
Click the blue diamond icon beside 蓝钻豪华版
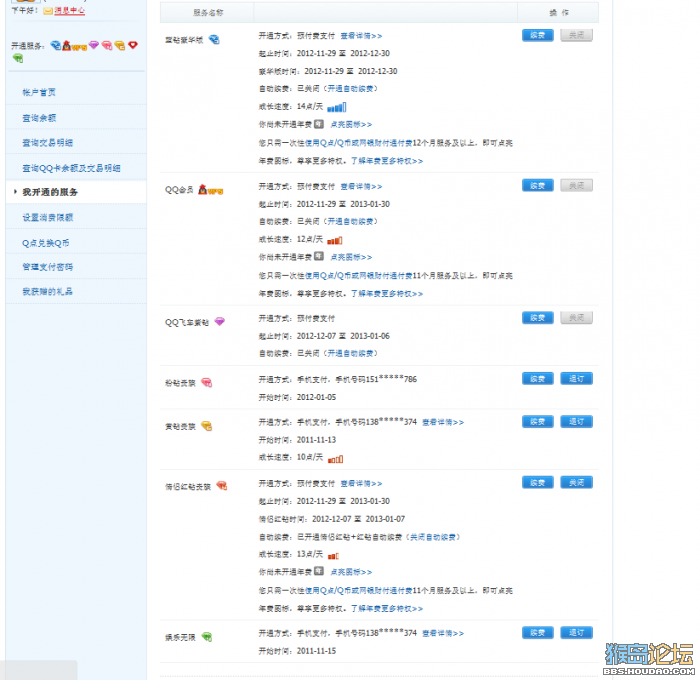[214, 39]
